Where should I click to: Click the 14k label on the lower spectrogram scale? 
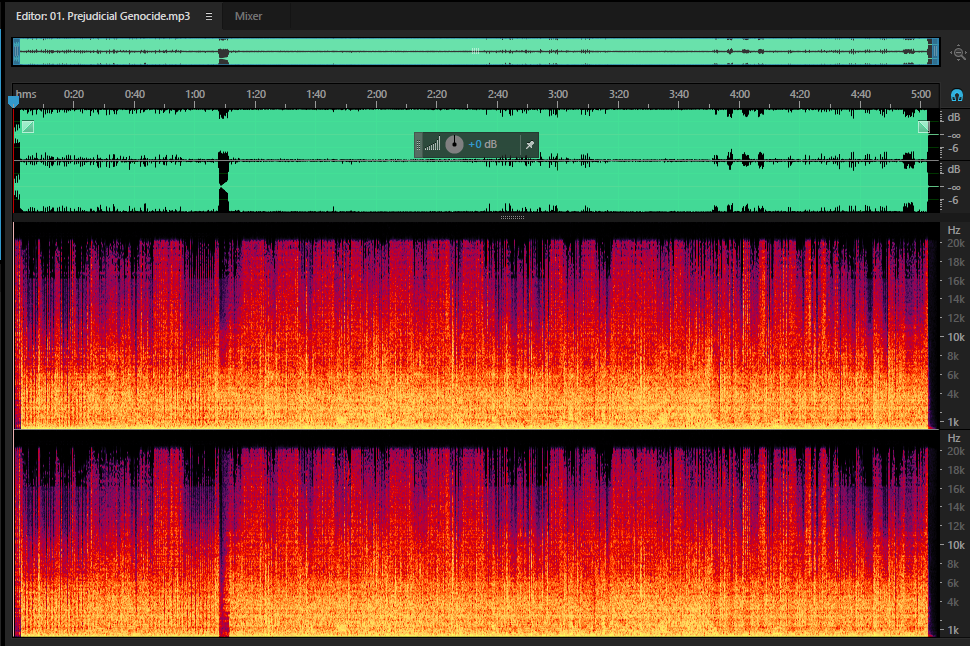956,507
